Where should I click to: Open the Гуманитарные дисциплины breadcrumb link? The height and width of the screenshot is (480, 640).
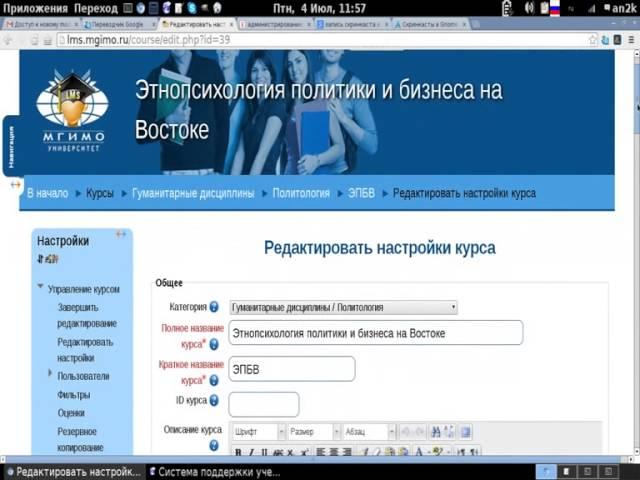pos(193,193)
